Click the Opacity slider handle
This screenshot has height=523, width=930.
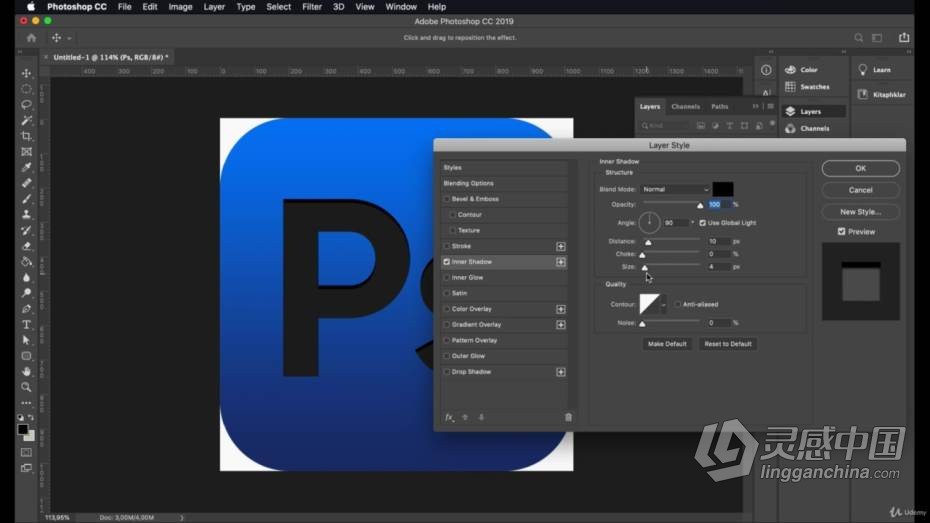click(x=700, y=205)
